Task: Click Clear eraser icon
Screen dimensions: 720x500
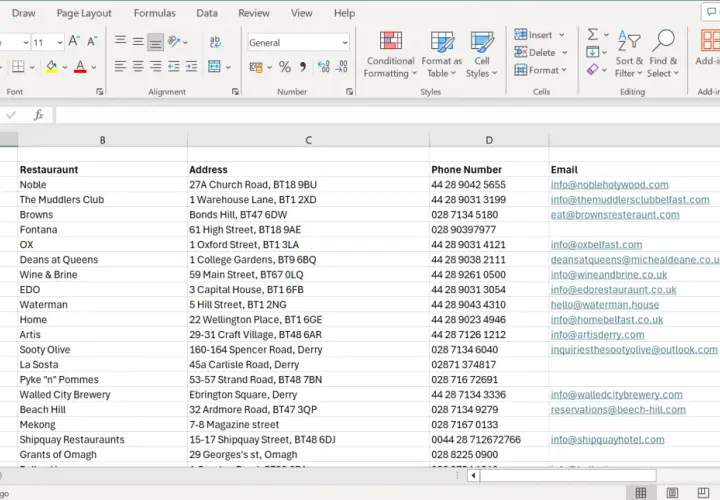Action: pyautogui.click(x=592, y=70)
